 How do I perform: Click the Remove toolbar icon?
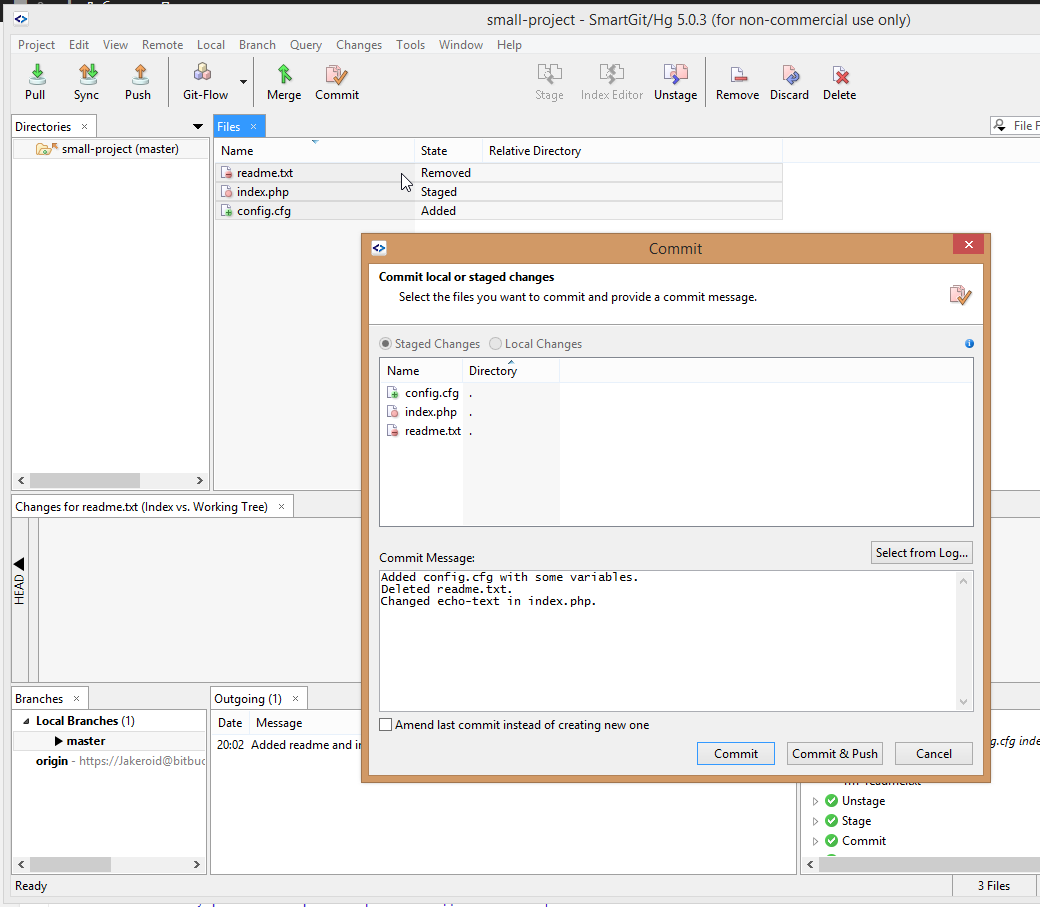(x=737, y=82)
